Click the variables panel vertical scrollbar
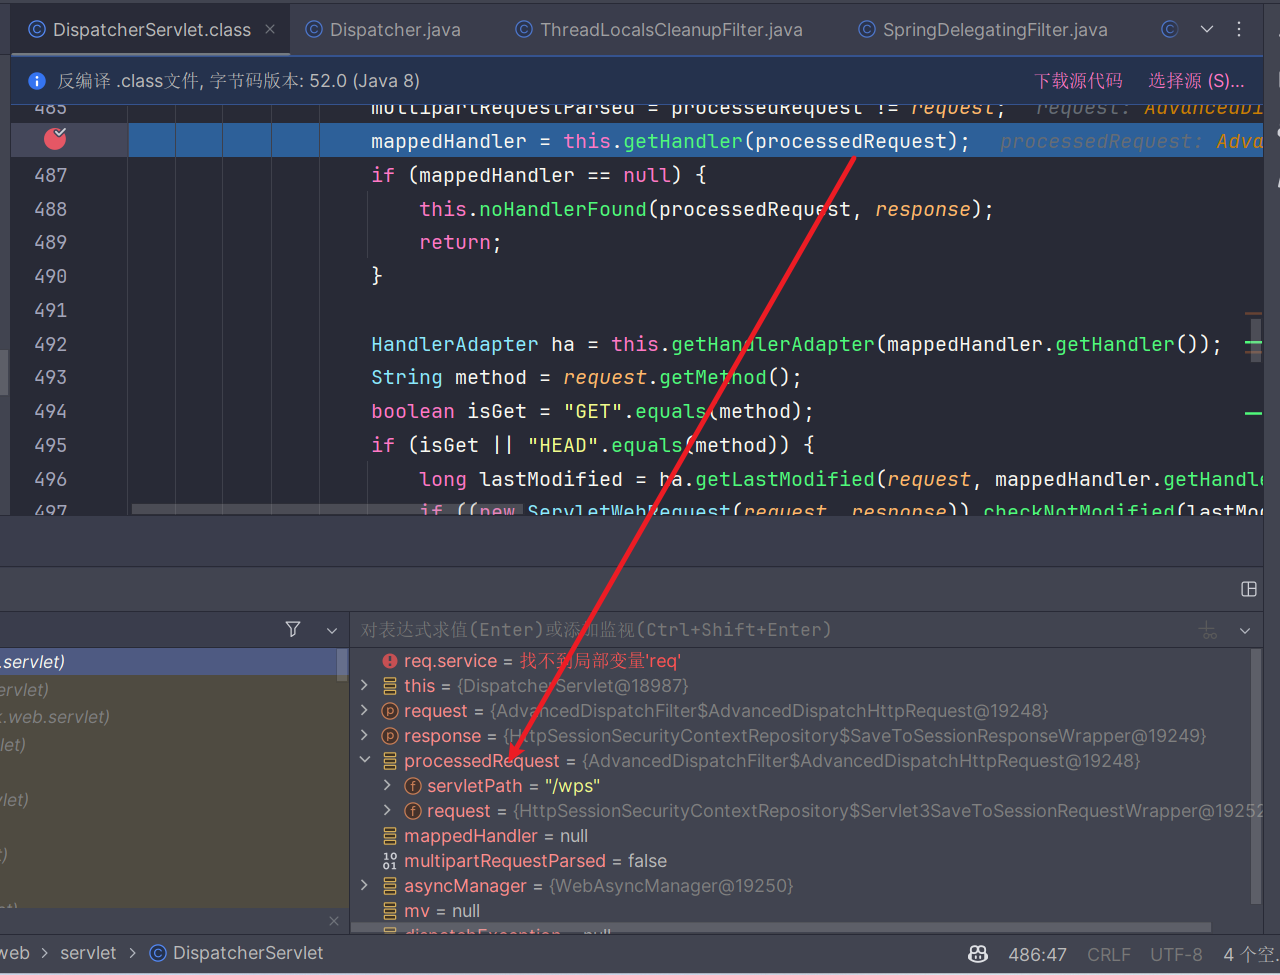Image resolution: width=1280 pixels, height=975 pixels. (1257, 775)
